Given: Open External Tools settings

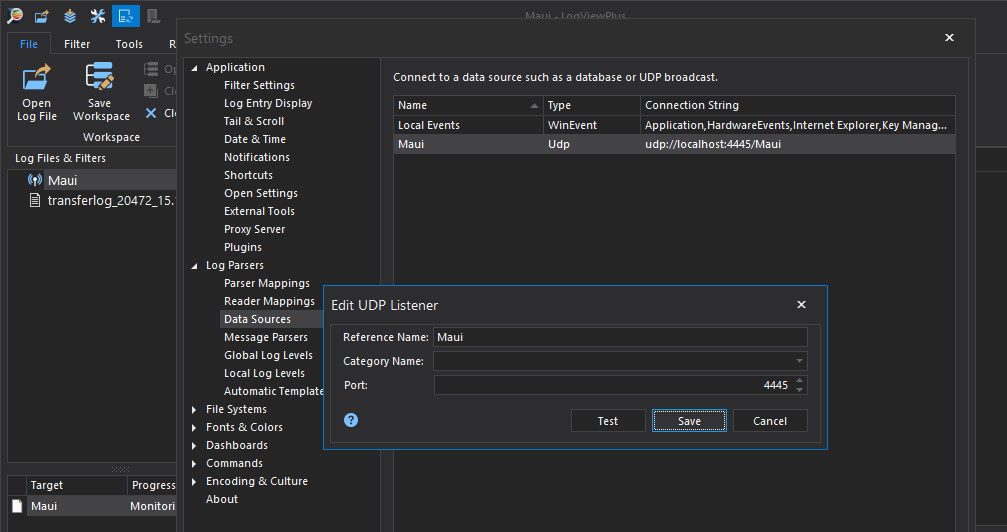Looking at the screenshot, I should tap(259, 211).
